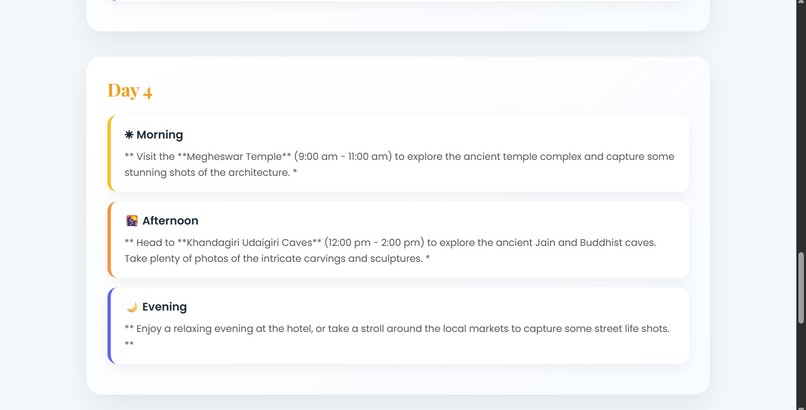Click the 9:00 am - 11:00 am time
The image size is (806, 410).
[x=343, y=157]
